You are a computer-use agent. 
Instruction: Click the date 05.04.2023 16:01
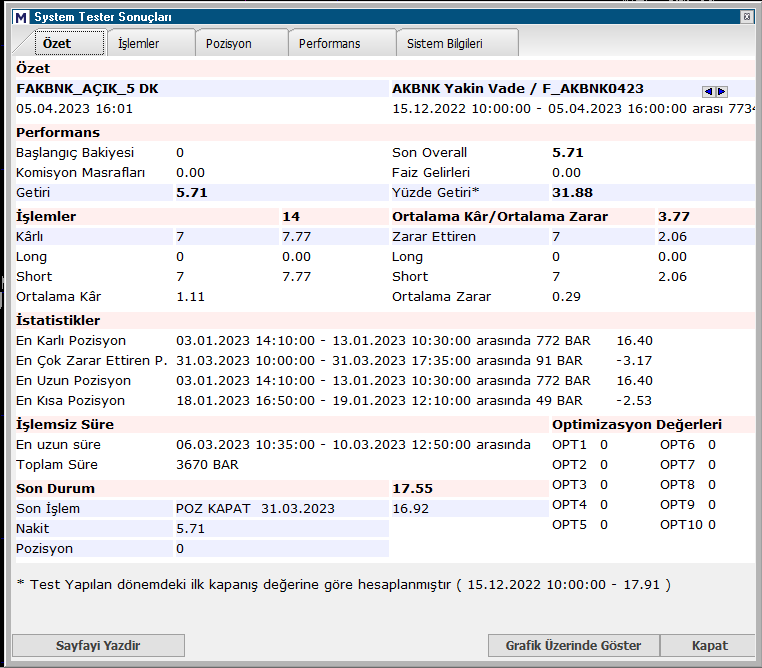click(74, 108)
